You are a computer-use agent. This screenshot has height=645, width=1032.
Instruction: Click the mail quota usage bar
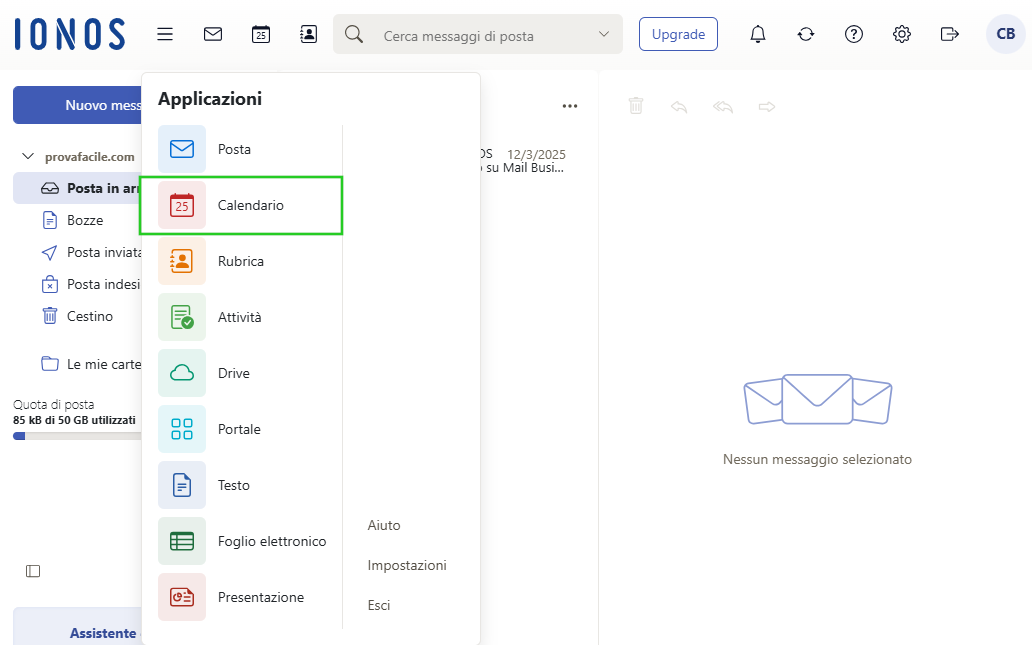click(x=75, y=436)
